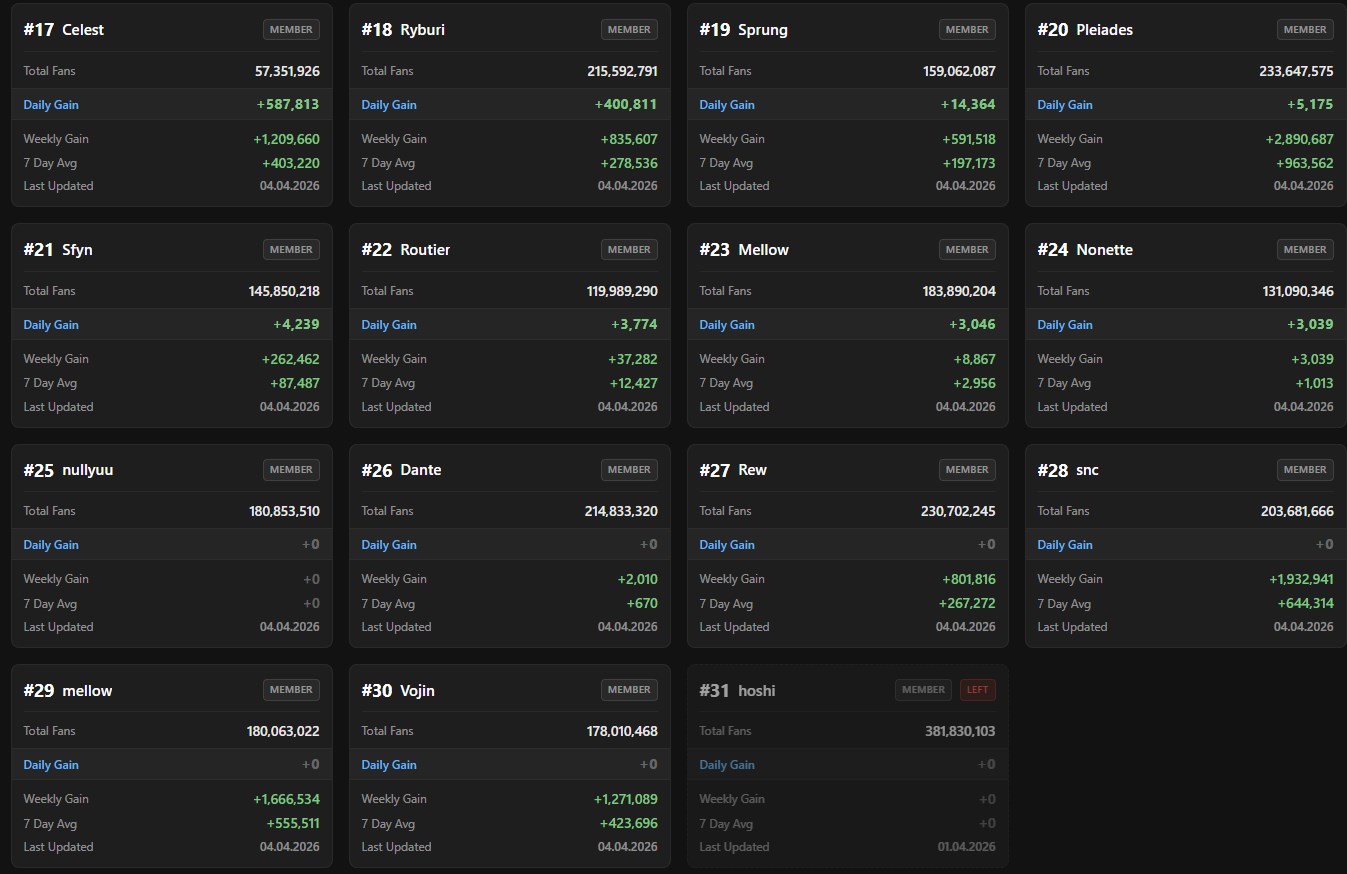Select the weekly gain value +2,010
Screen dimensions: 1347x874
coord(638,579)
